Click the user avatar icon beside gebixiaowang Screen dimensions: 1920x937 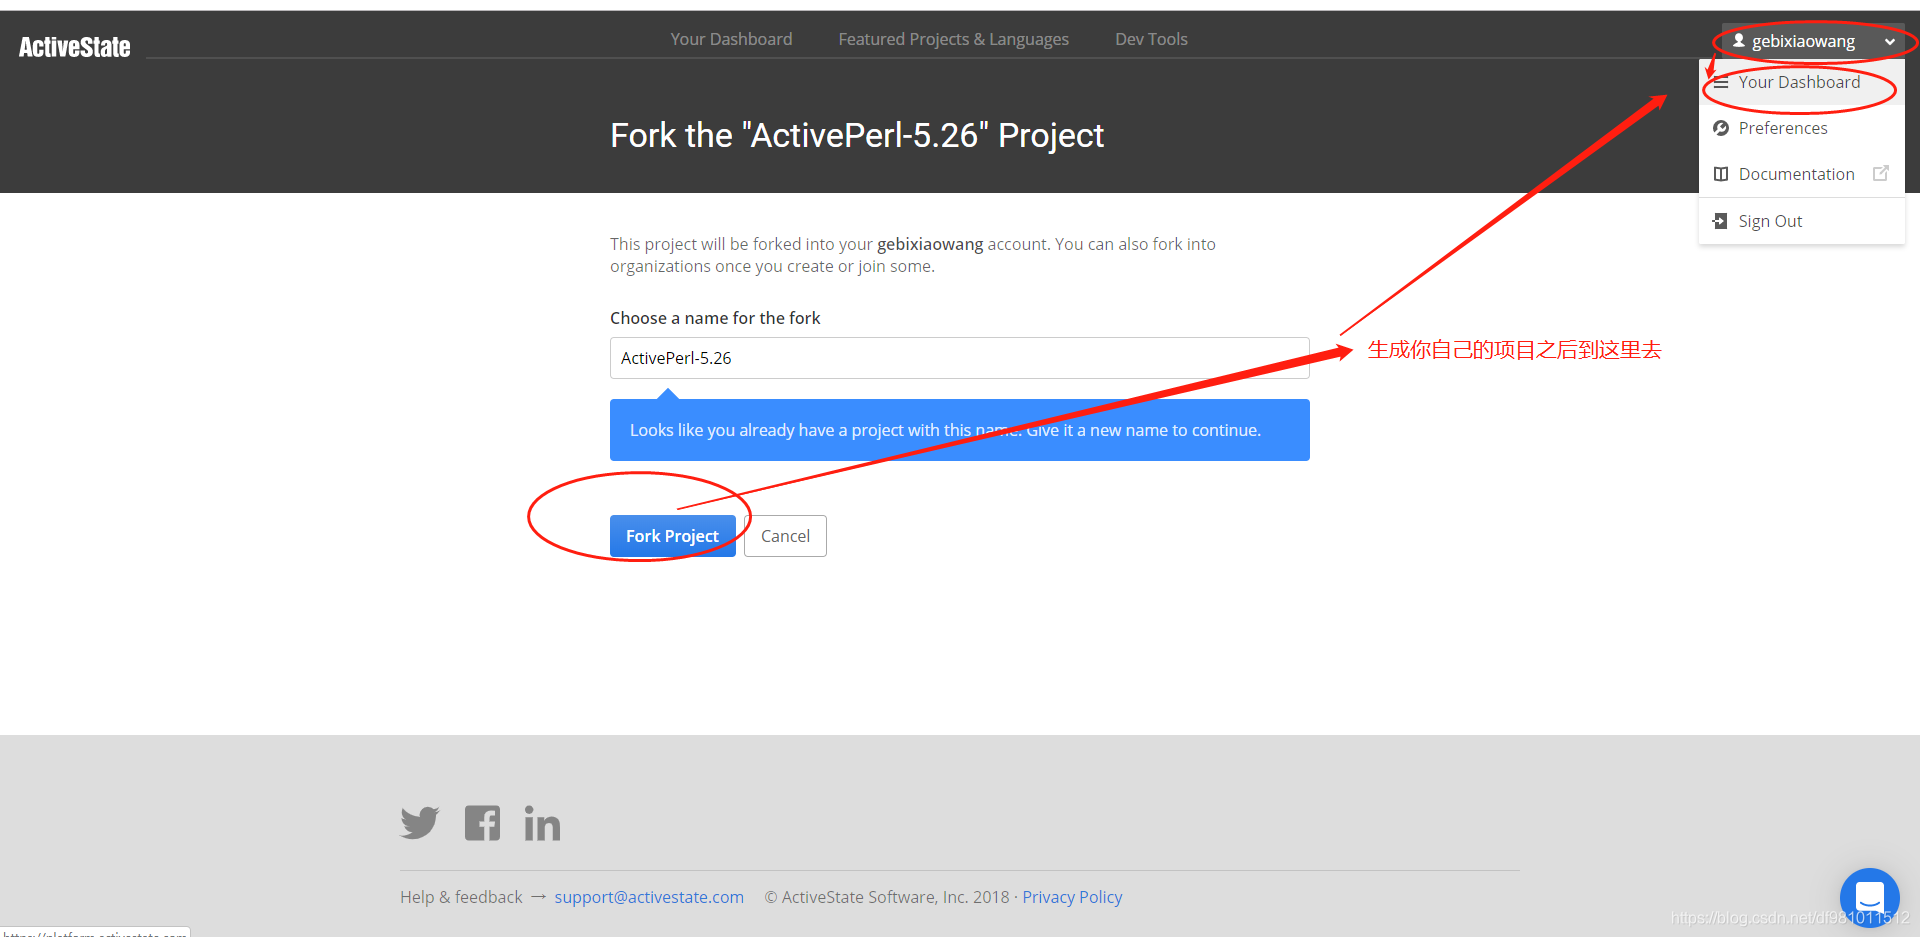(x=1739, y=41)
